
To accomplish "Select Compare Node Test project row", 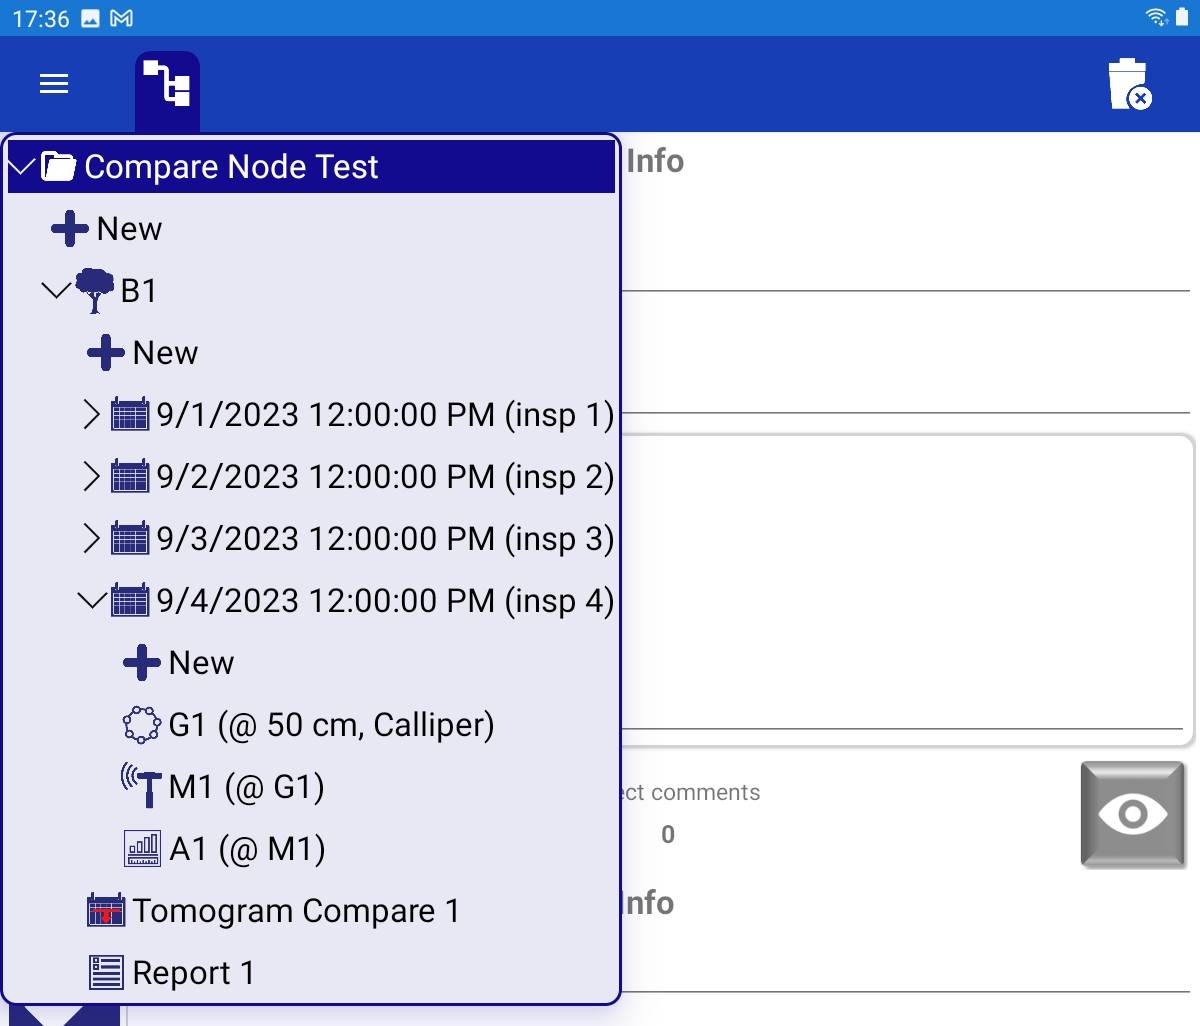I will (311, 166).
